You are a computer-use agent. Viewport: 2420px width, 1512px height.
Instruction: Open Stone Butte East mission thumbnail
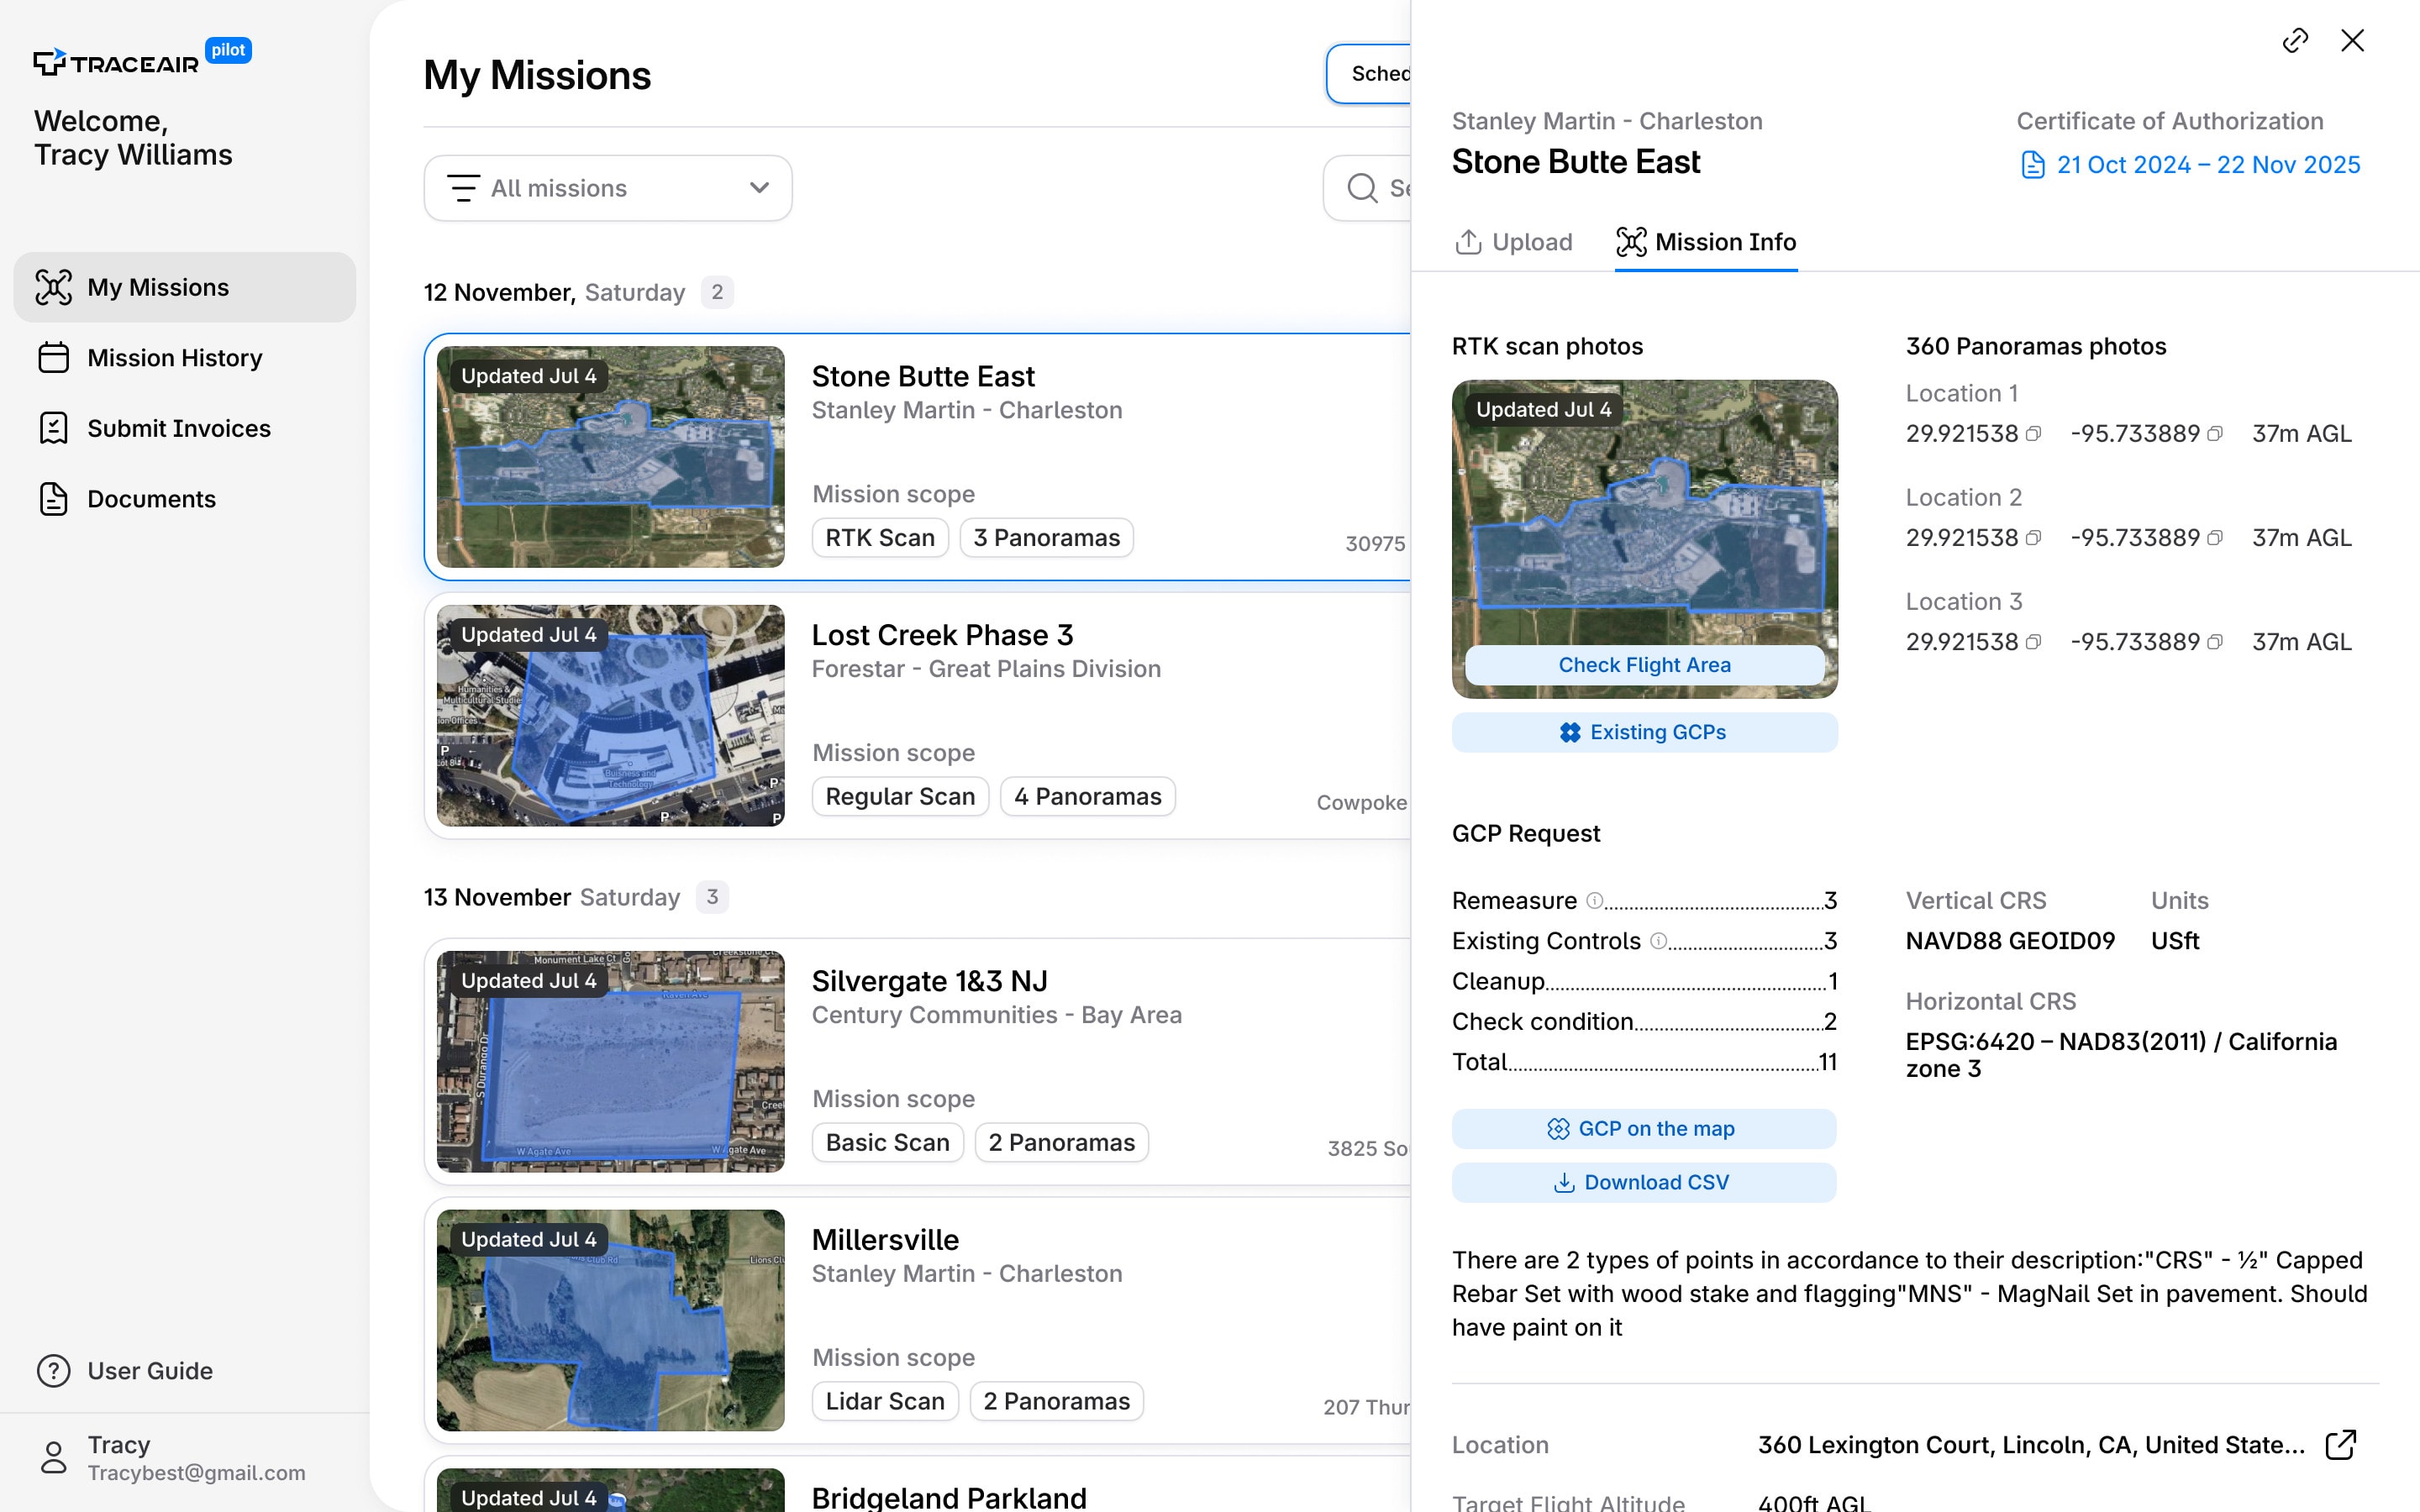(611, 457)
